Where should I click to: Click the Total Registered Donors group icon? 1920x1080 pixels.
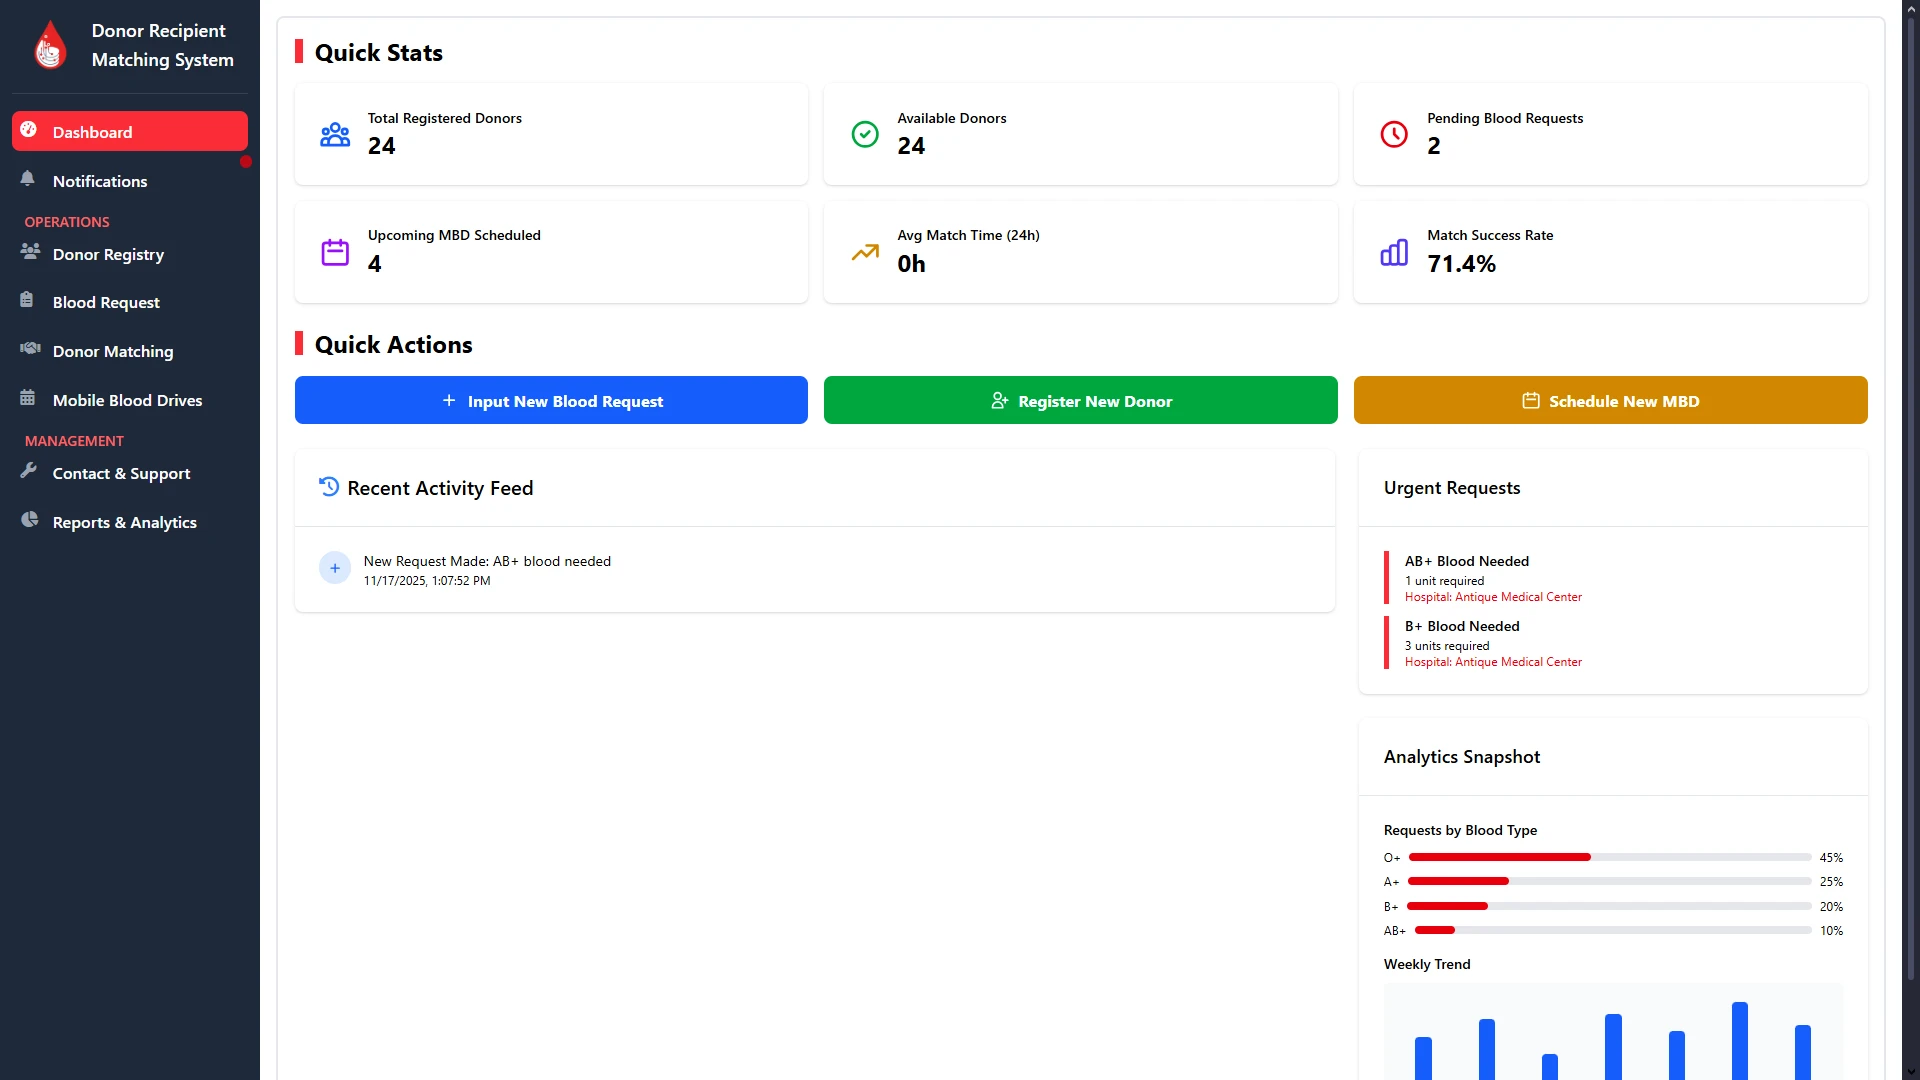click(x=335, y=134)
